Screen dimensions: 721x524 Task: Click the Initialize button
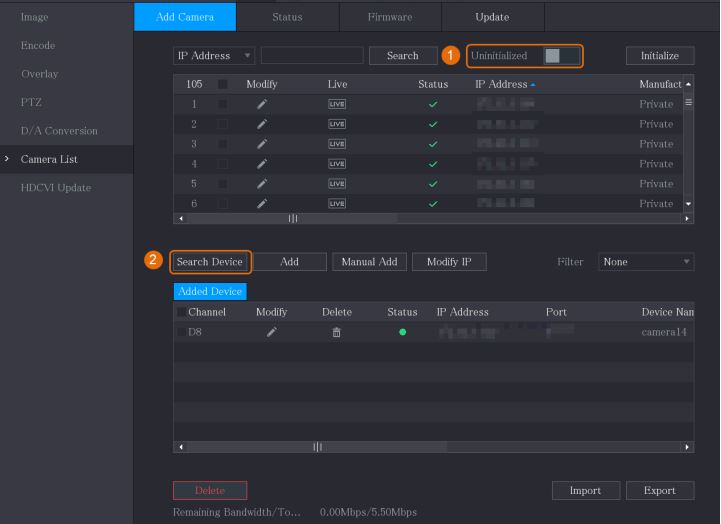660,56
